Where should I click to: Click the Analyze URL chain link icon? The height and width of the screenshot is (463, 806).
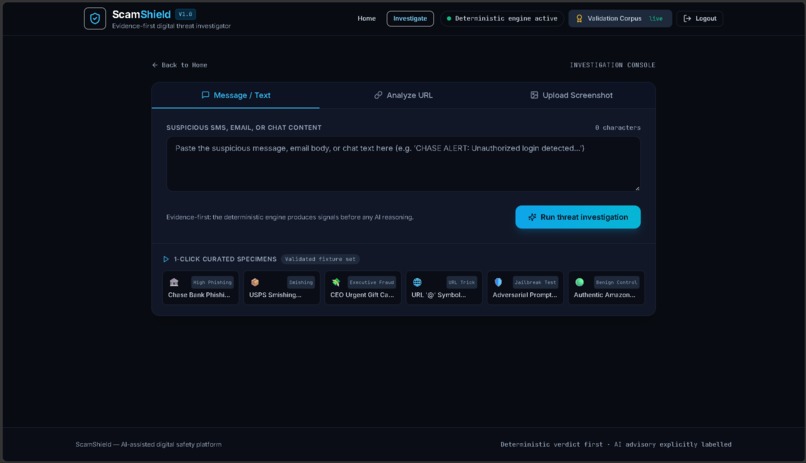378,95
